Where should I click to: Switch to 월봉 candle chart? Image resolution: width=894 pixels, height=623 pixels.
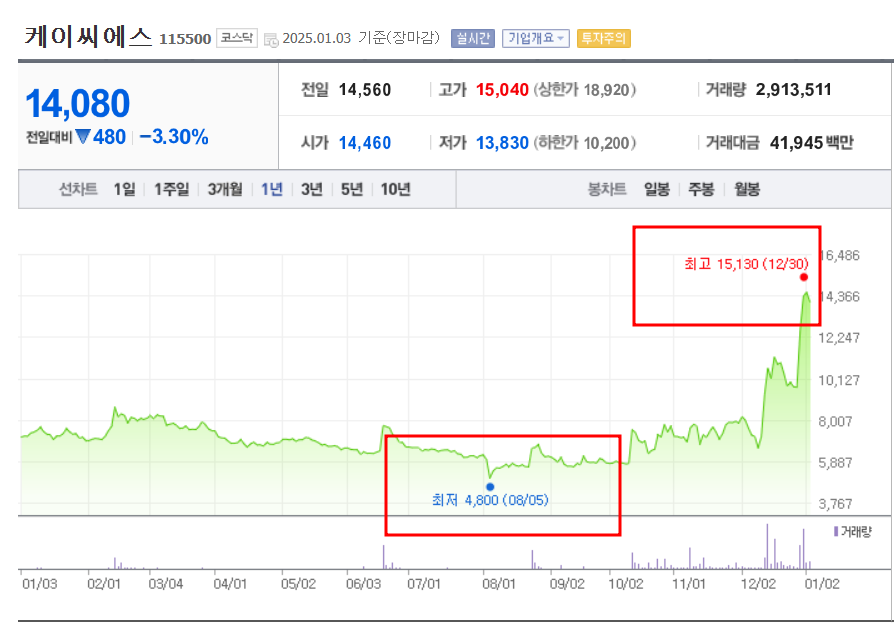(747, 189)
